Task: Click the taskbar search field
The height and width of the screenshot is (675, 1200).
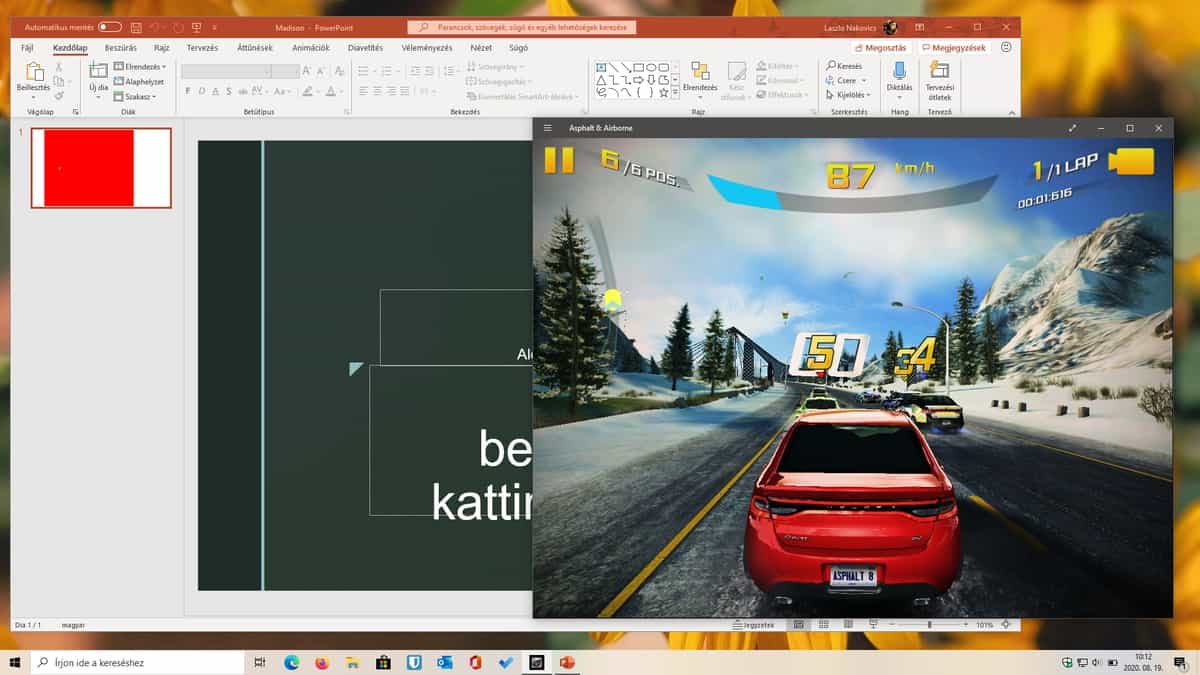Action: [138, 662]
